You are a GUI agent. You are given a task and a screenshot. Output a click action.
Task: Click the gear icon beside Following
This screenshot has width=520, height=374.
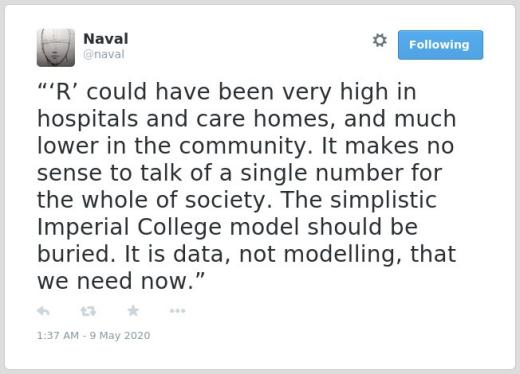coord(380,40)
